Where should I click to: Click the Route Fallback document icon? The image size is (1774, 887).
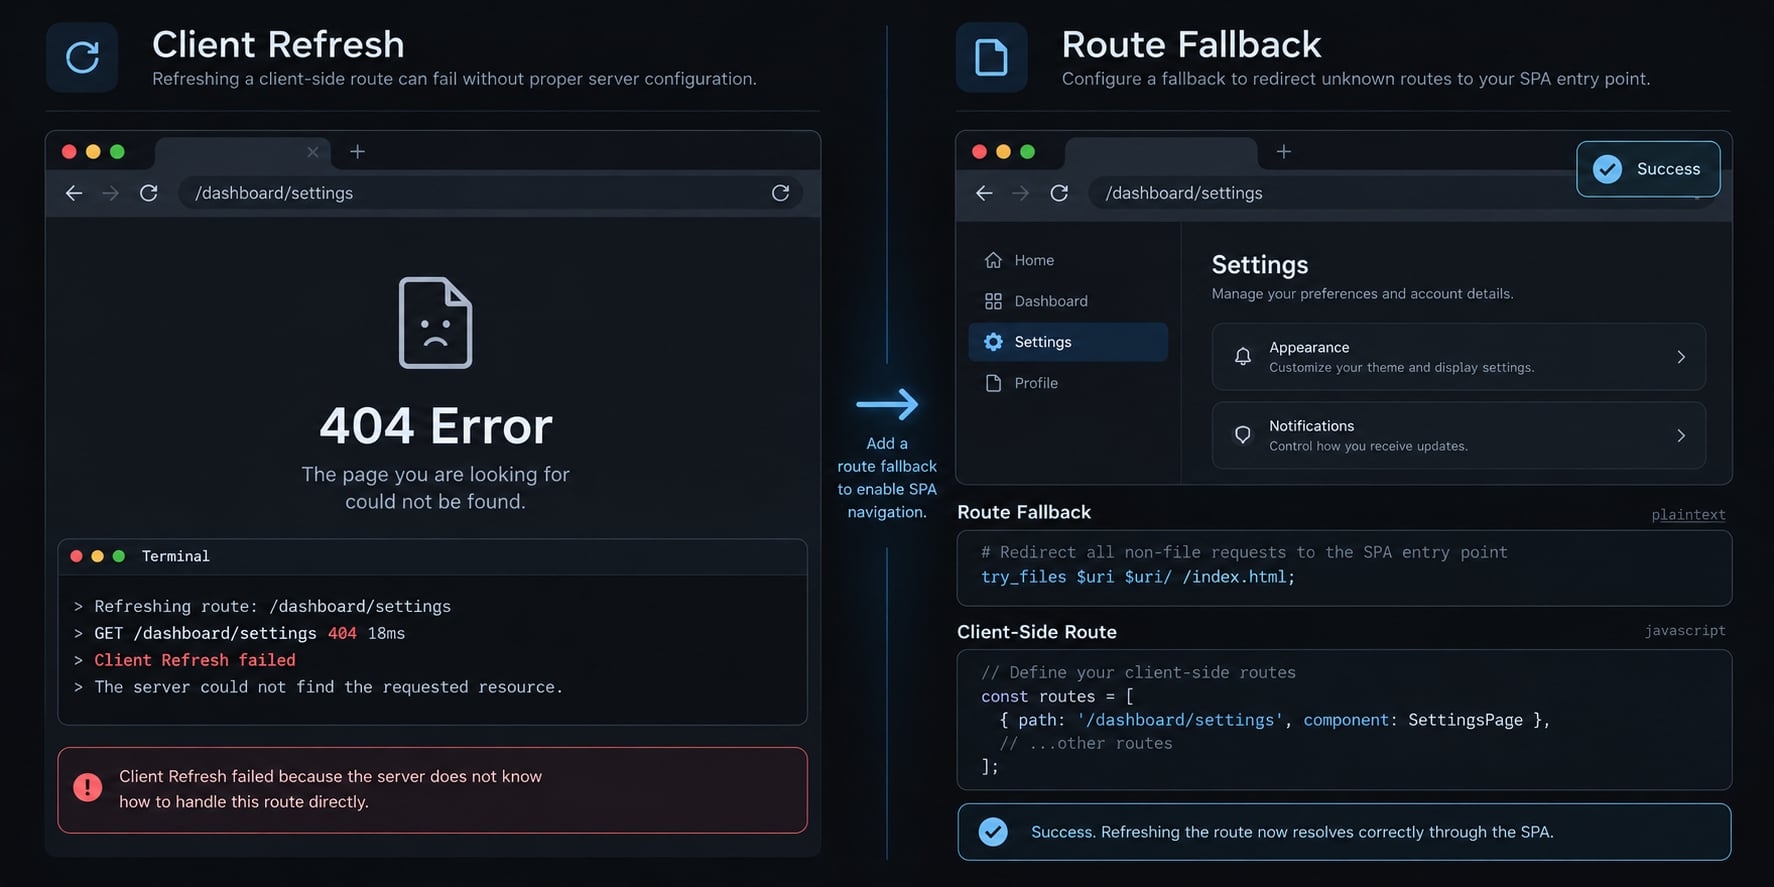991,57
